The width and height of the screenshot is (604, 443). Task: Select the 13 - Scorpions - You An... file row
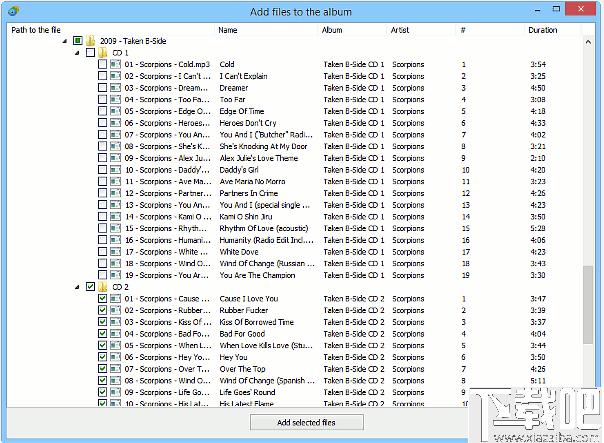point(168,205)
